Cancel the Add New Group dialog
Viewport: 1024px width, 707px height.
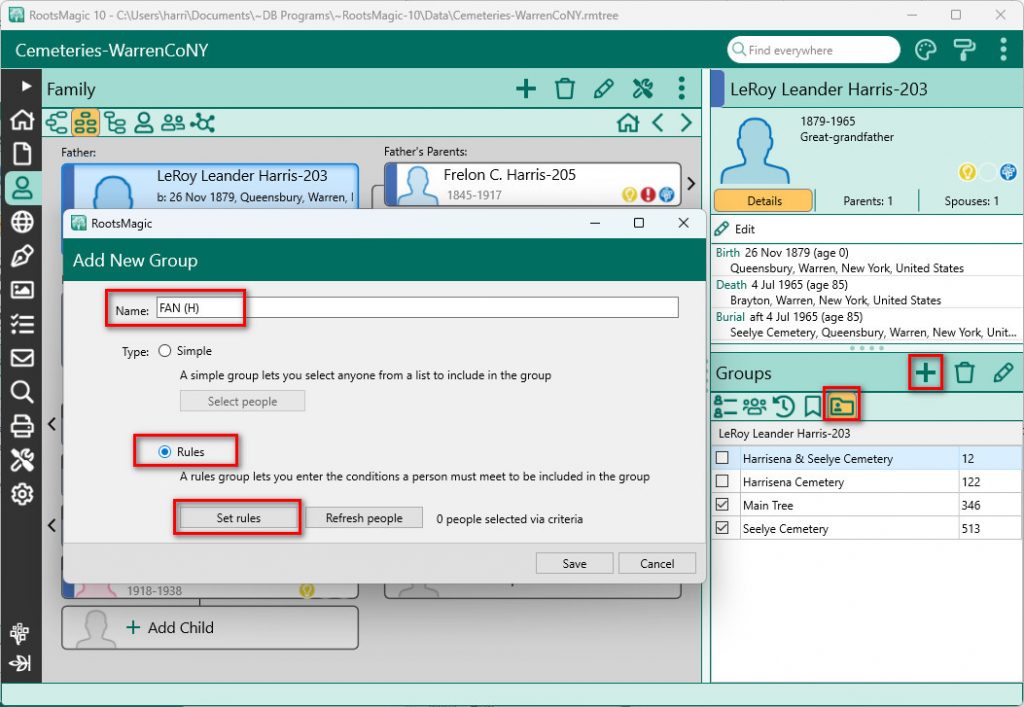[x=657, y=563]
